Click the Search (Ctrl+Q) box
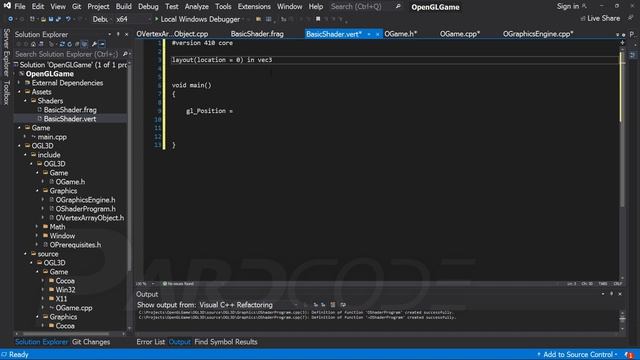 point(356,7)
